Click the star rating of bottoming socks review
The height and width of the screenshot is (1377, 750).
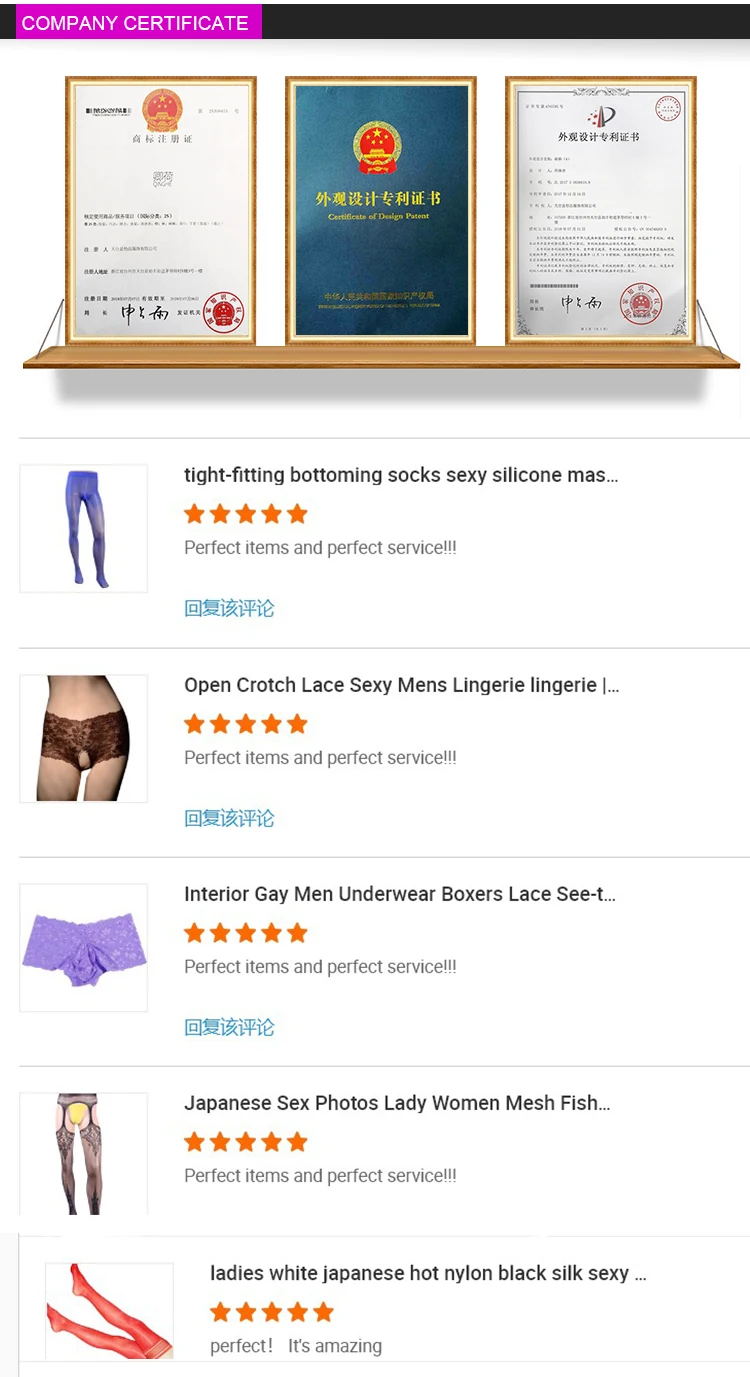pyautogui.click(x=246, y=514)
